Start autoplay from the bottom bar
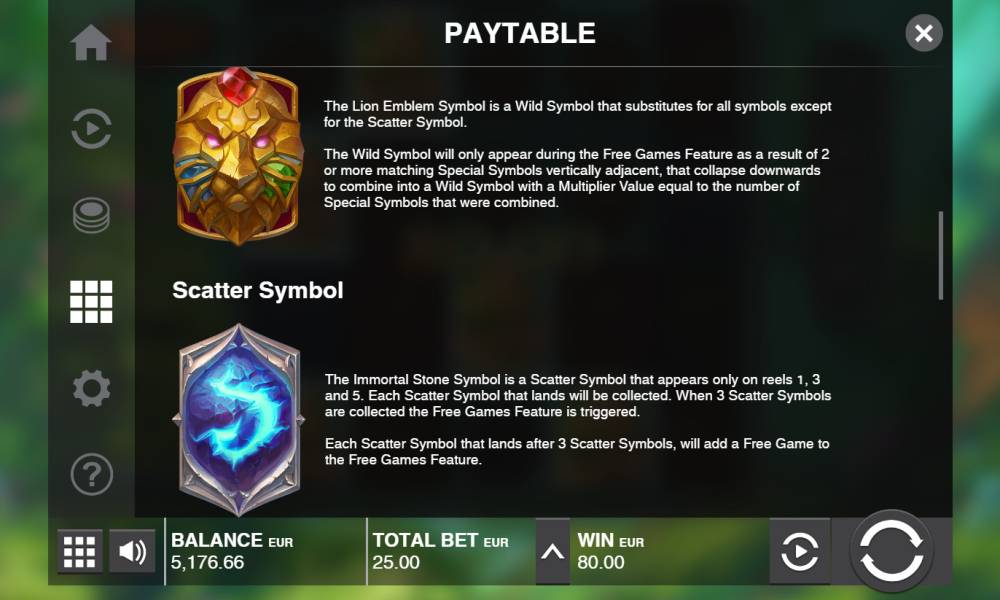1000x600 pixels. 800,552
